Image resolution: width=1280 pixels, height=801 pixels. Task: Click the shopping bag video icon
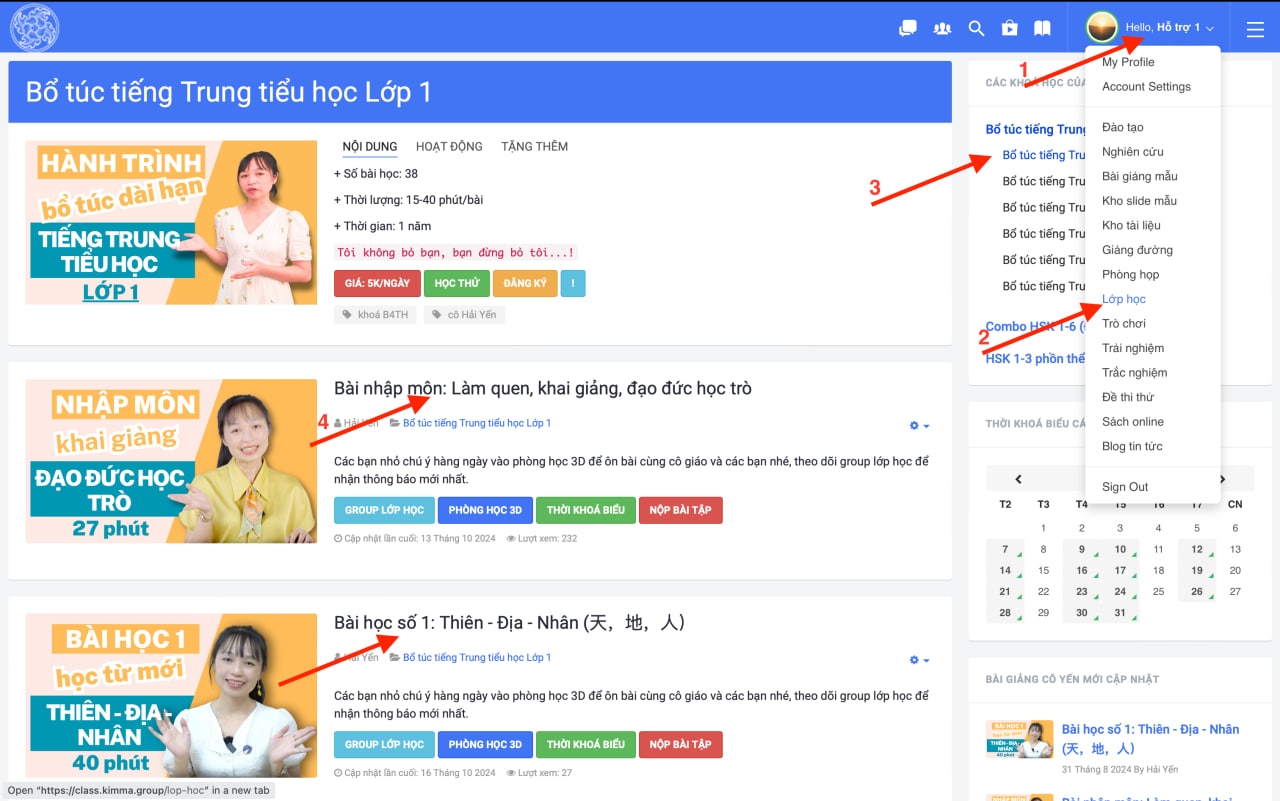coord(1010,28)
